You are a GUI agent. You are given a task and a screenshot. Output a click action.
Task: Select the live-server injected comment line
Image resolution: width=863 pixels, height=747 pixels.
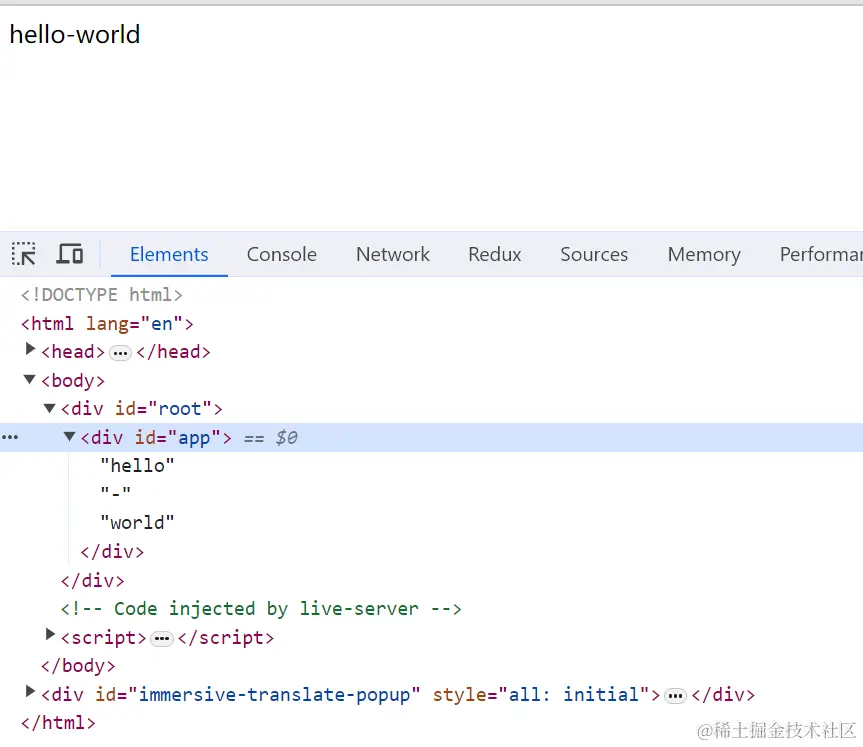tap(261, 609)
